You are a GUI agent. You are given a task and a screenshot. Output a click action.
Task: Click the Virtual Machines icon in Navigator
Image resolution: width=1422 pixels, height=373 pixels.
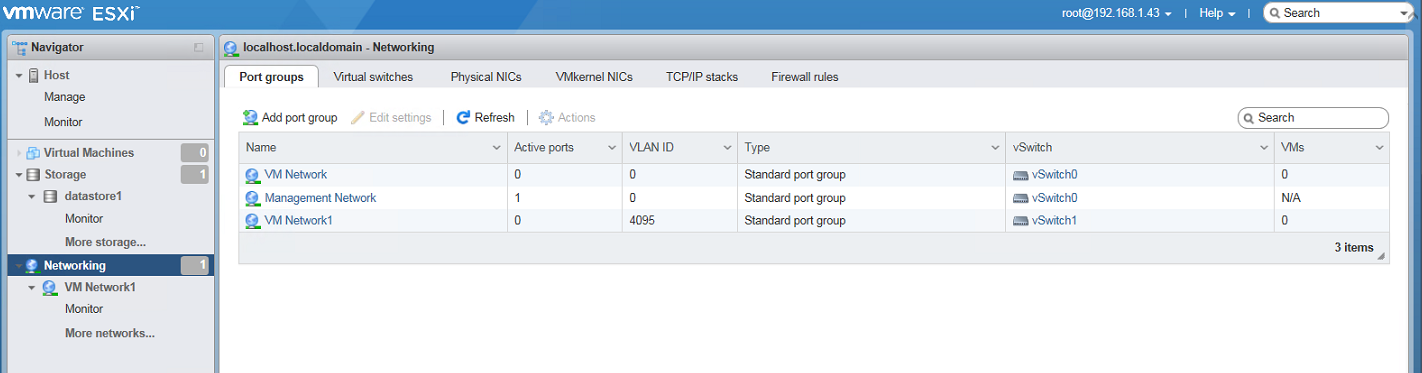33,153
